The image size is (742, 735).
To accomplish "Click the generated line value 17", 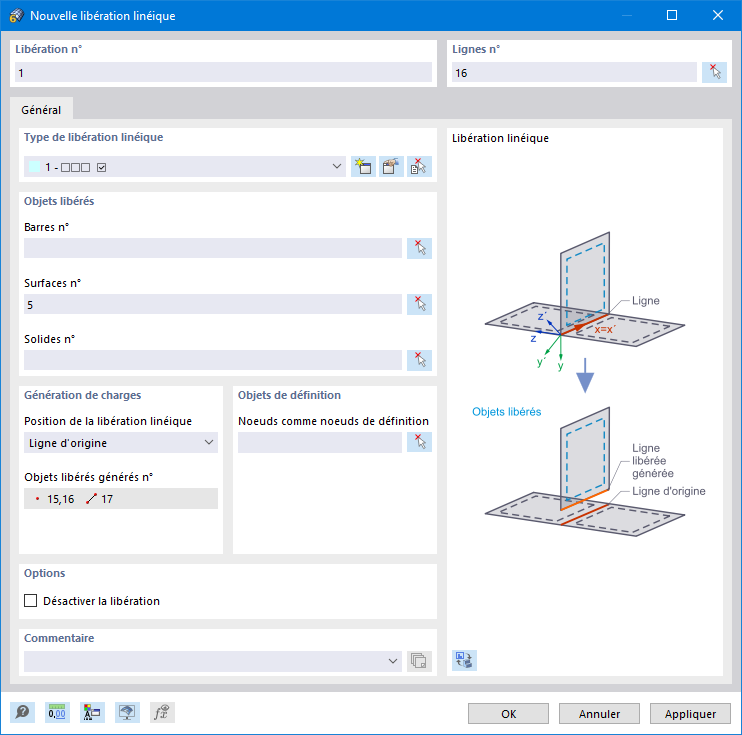I will (107, 499).
